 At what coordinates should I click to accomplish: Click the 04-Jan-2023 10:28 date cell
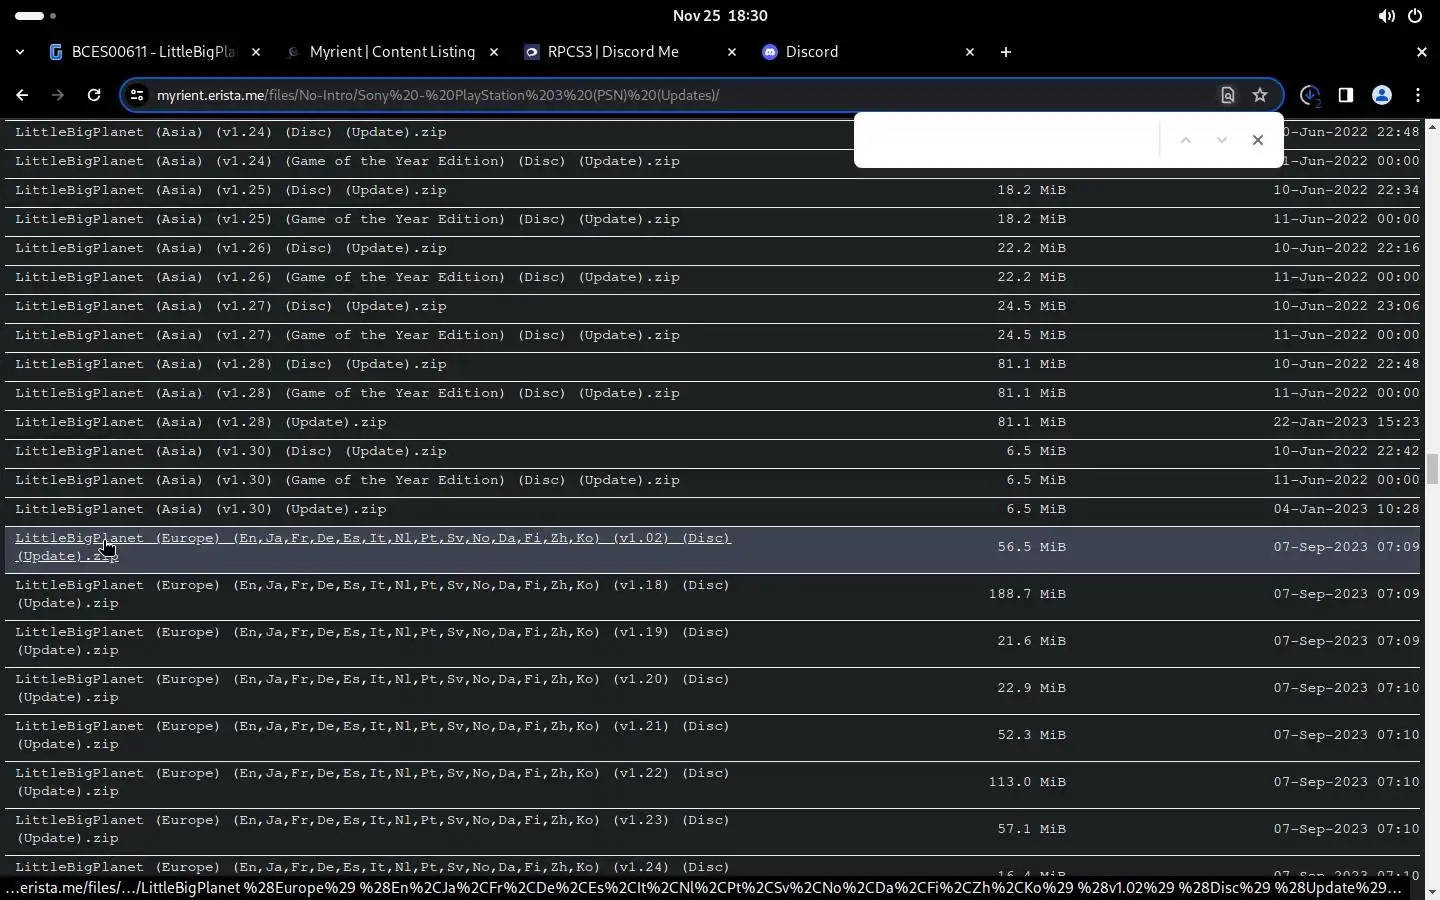point(1346,509)
